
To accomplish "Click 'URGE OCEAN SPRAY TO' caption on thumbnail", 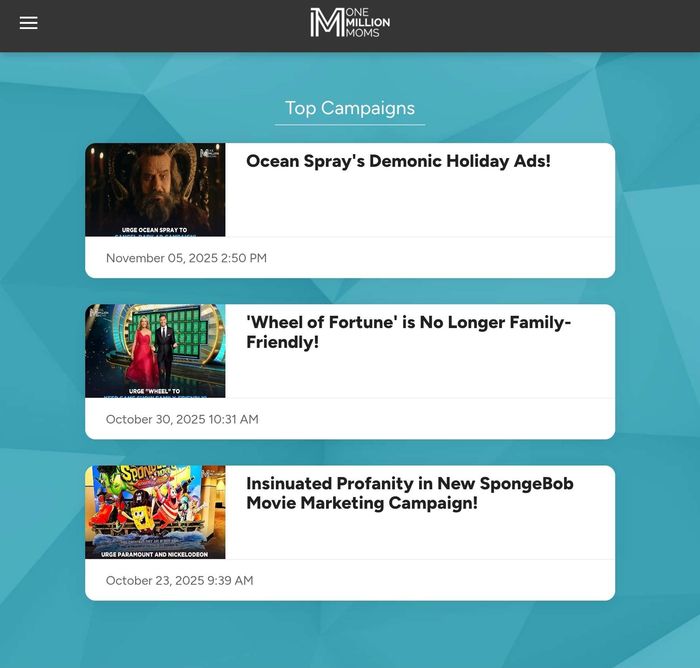I will tap(155, 230).
